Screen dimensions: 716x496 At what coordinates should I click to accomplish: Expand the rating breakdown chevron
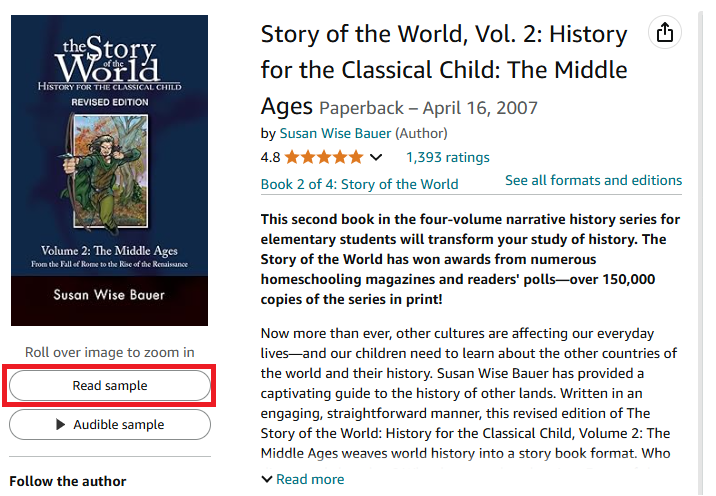pos(376,157)
